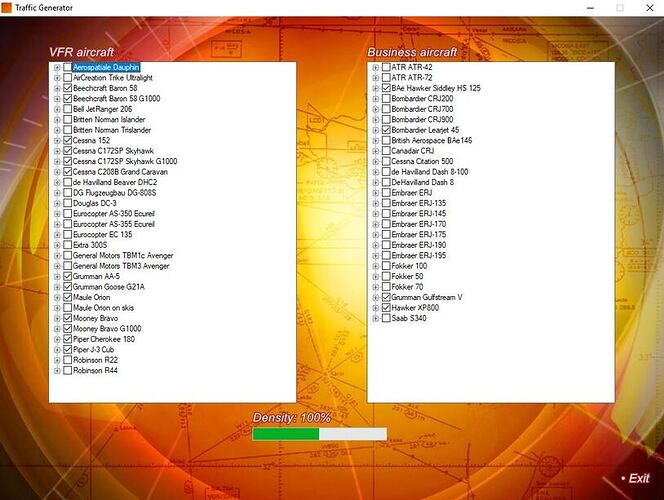Select General Motors TBM3 Avenger label
Screen dimensions: 664x500
[121, 266]
